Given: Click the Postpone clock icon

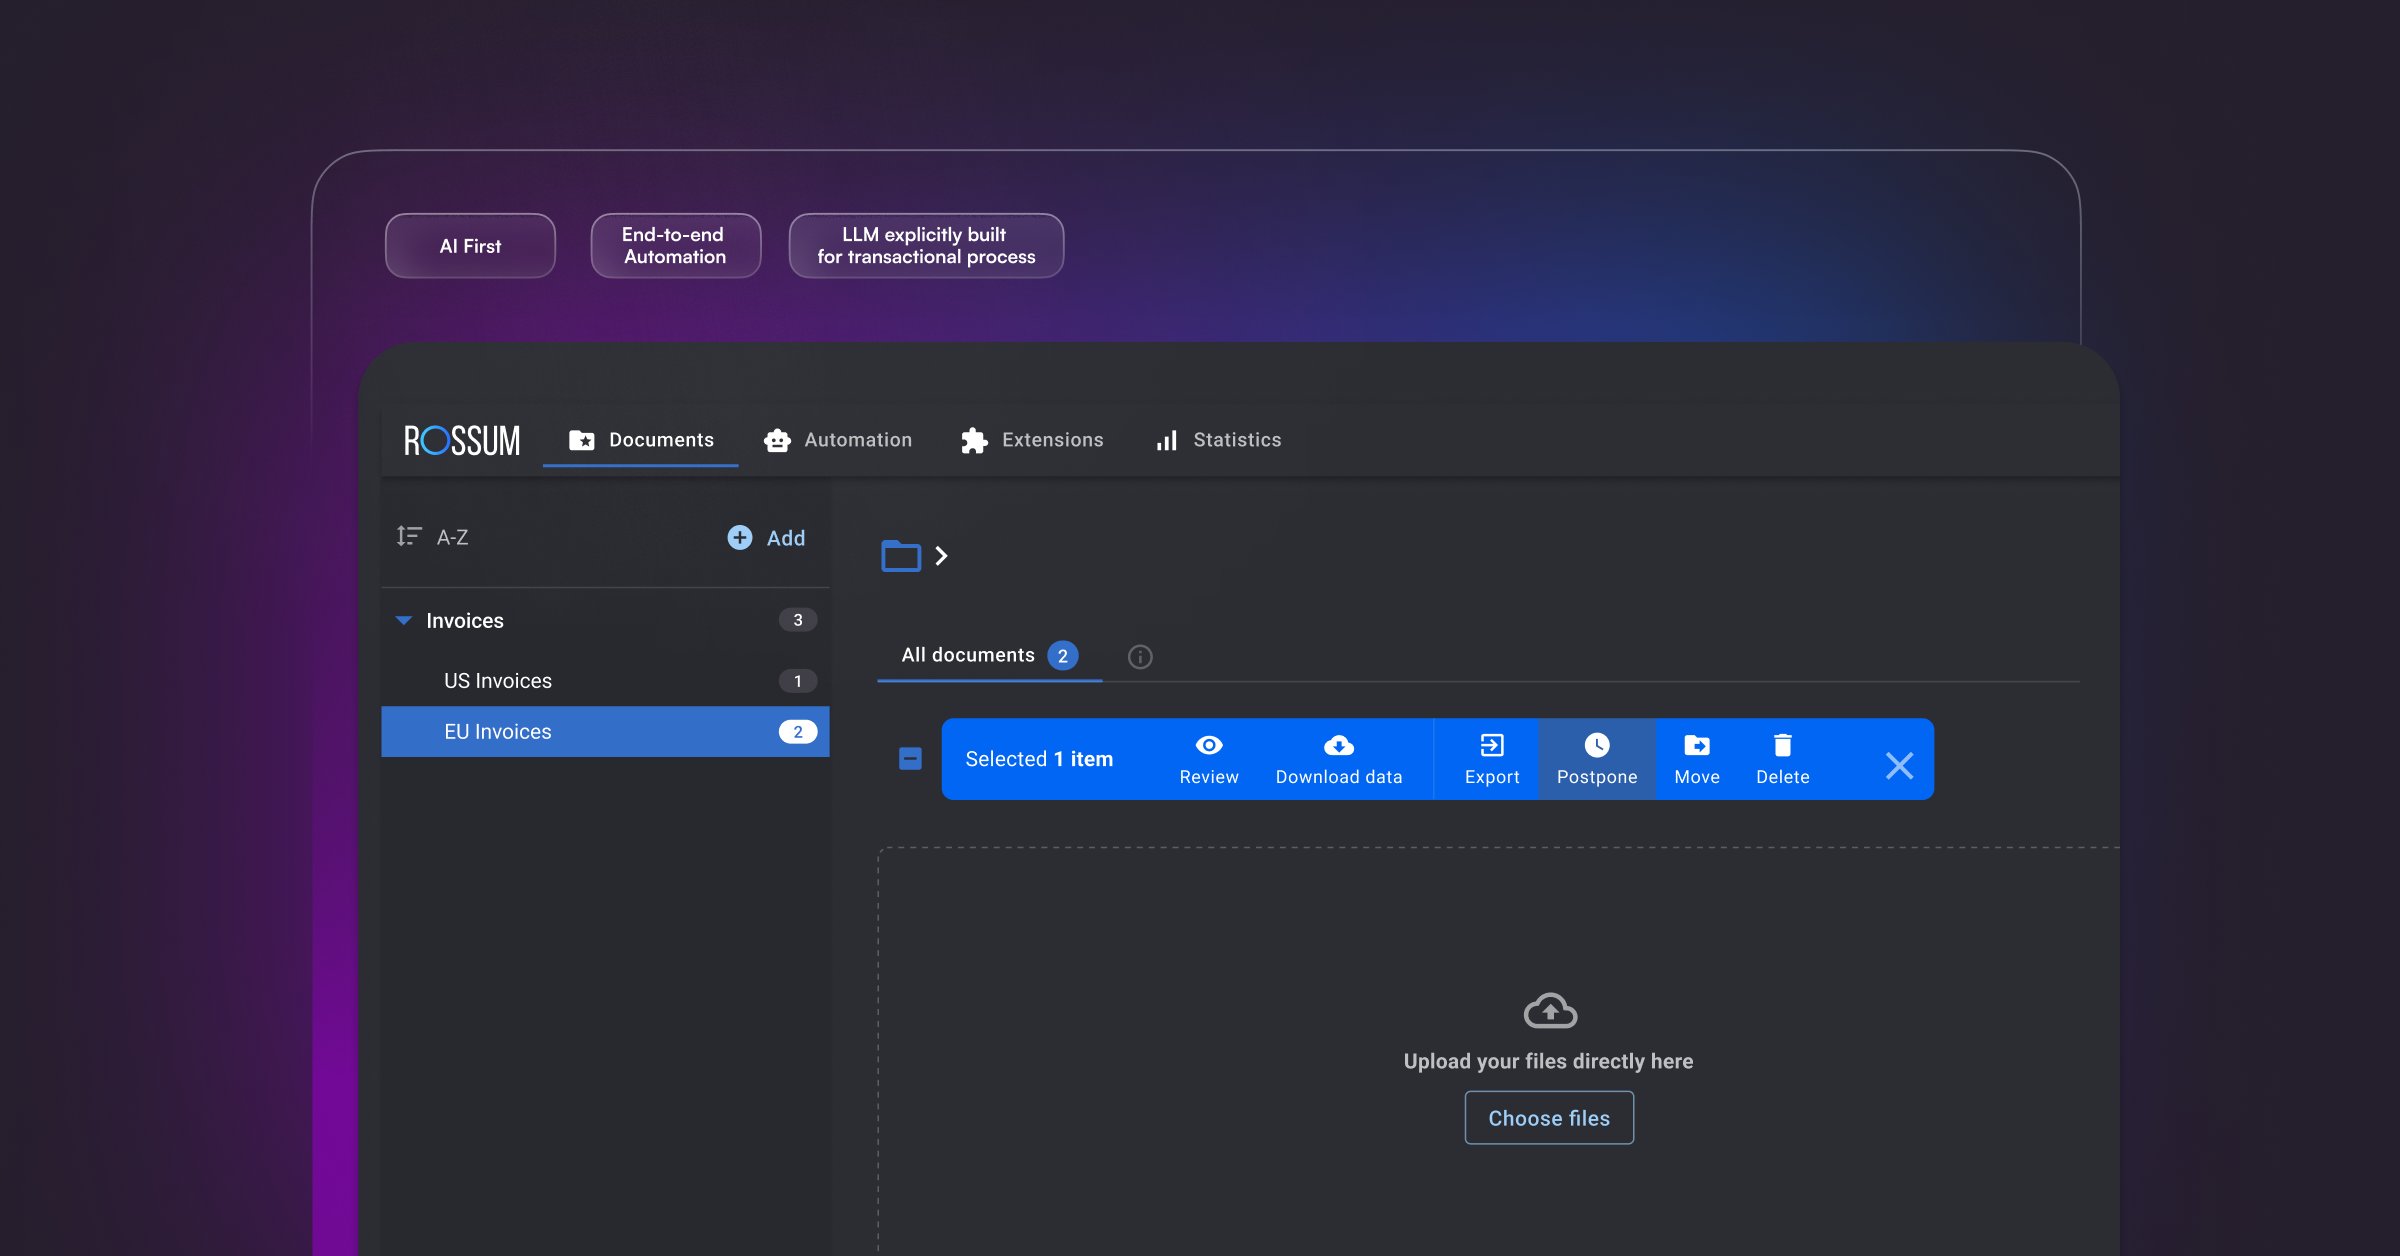Looking at the screenshot, I should click(x=1597, y=745).
